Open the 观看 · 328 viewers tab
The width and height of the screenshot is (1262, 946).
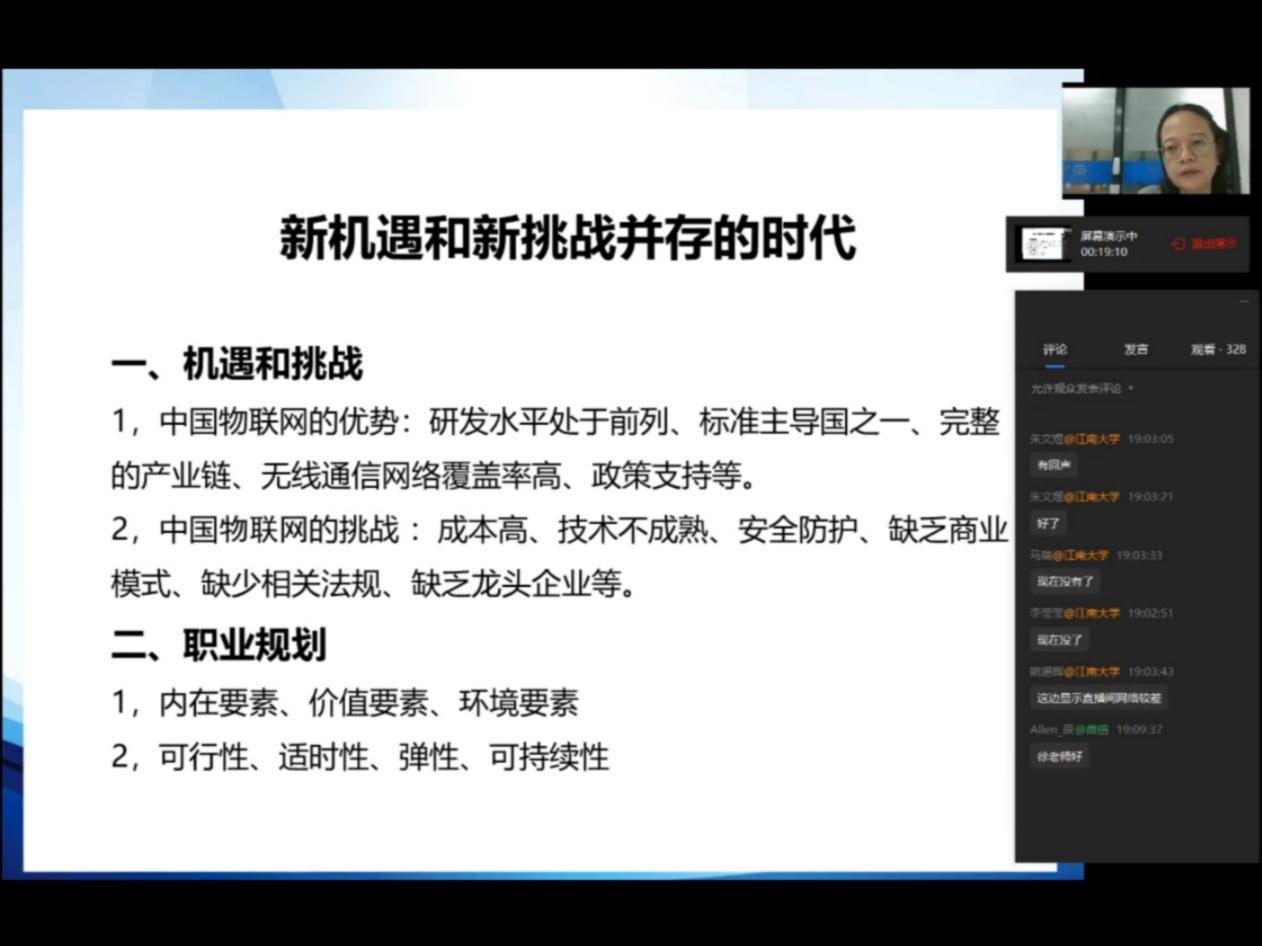click(1218, 349)
